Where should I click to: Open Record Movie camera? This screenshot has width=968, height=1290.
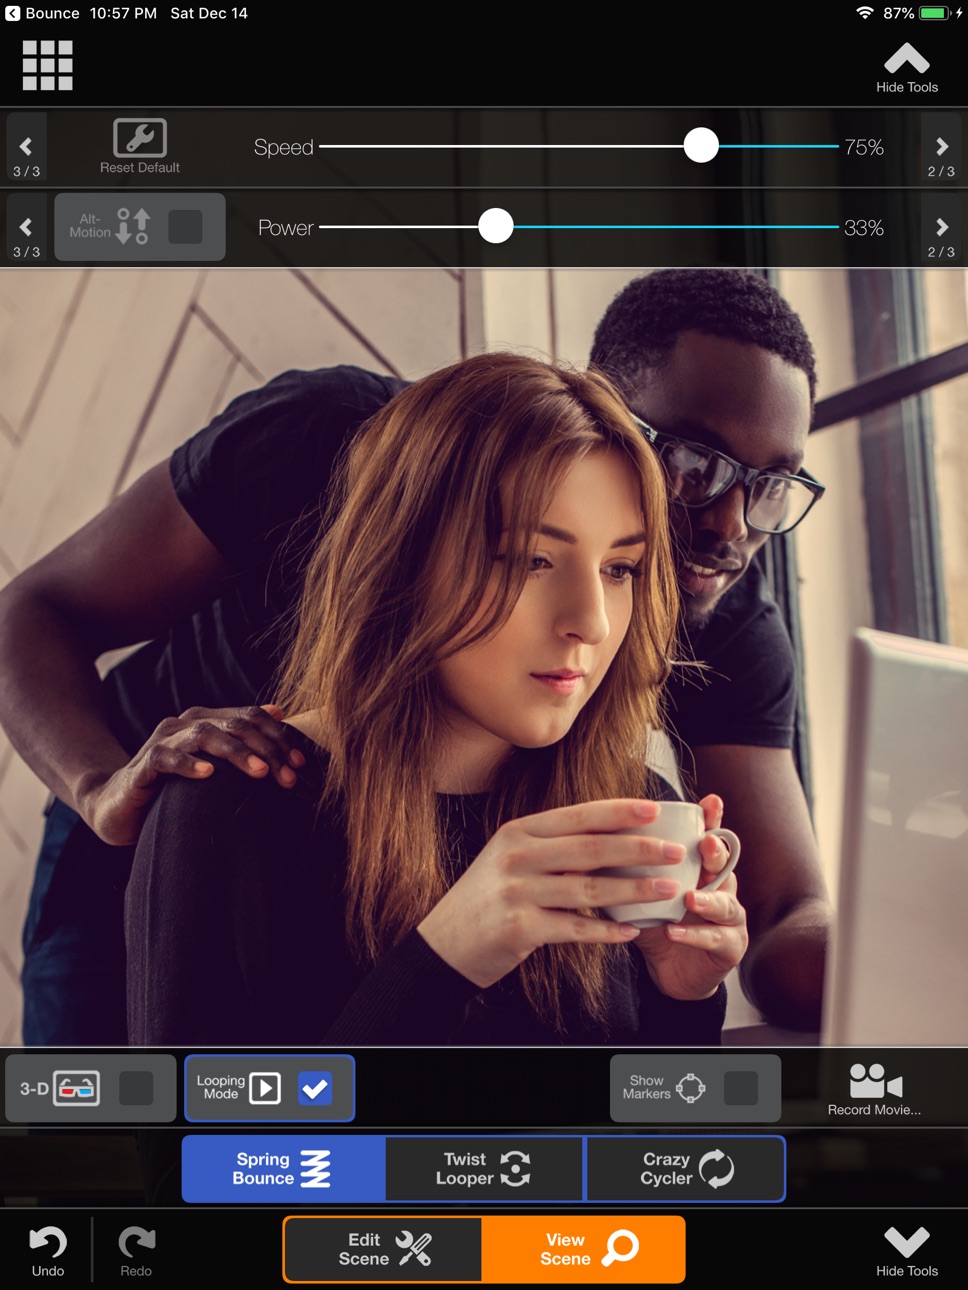875,1089
